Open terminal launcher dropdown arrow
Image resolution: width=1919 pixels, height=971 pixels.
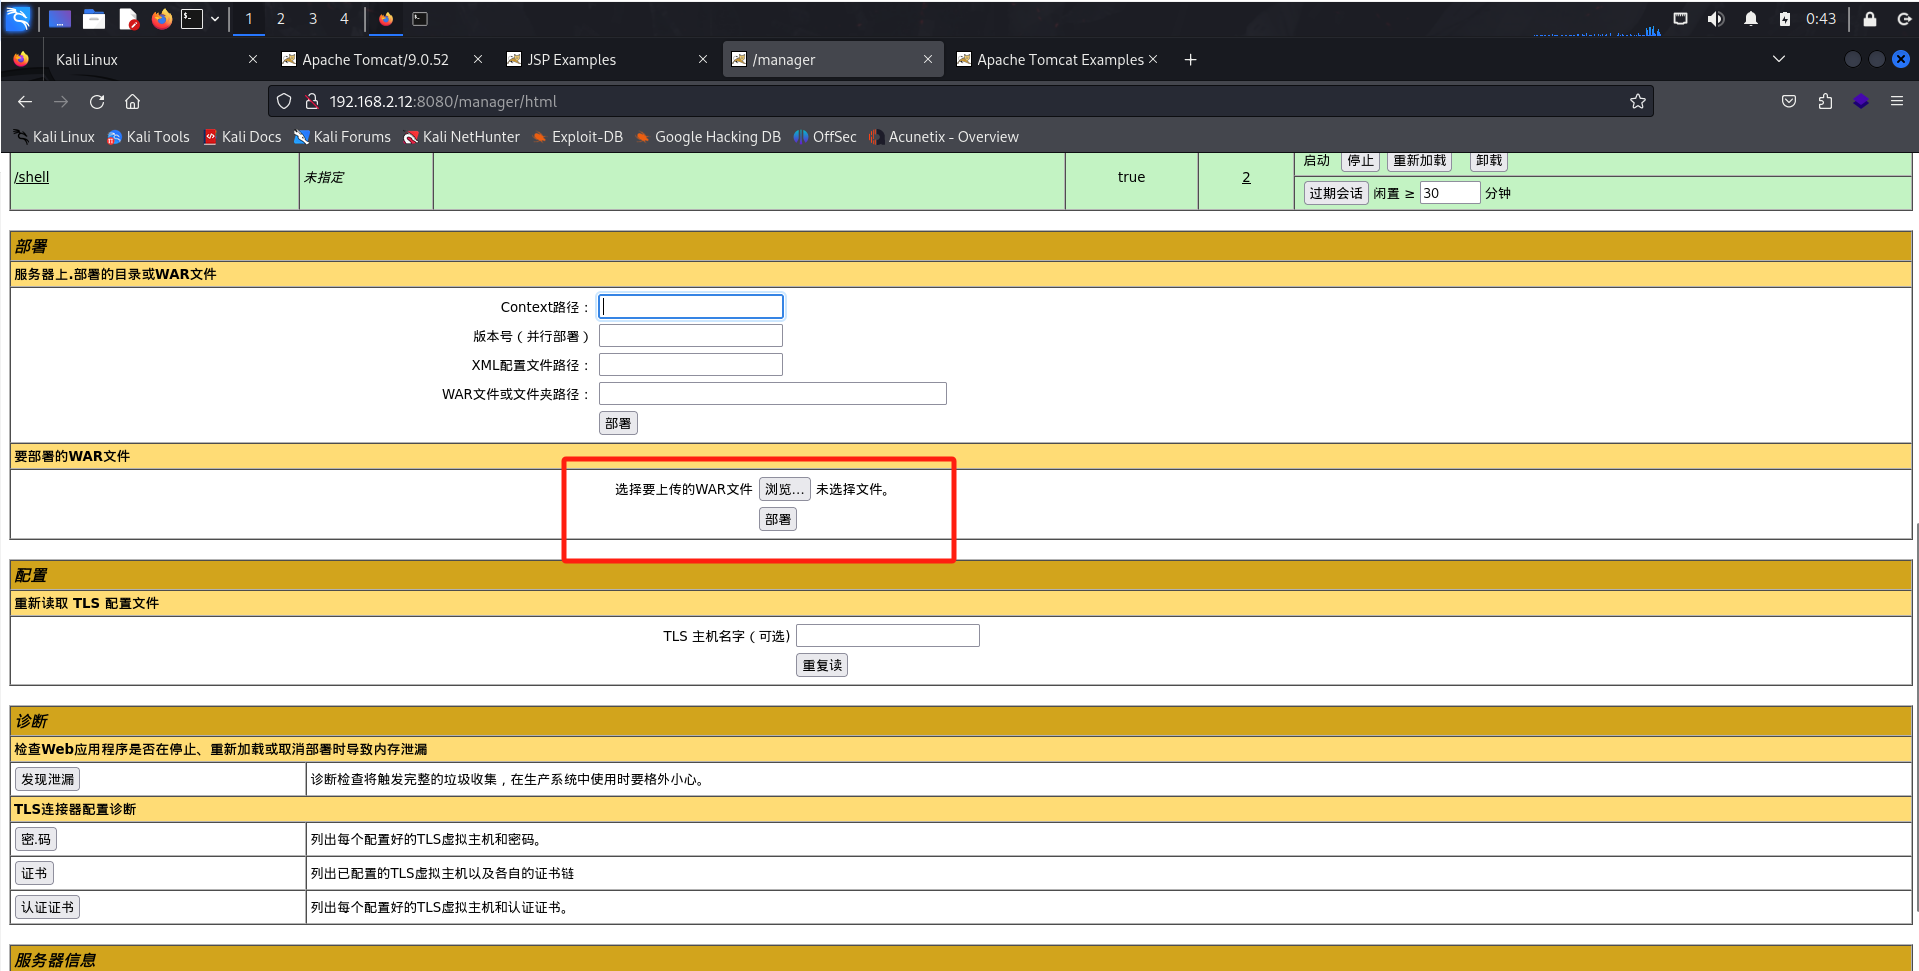[x=215, y=19]
